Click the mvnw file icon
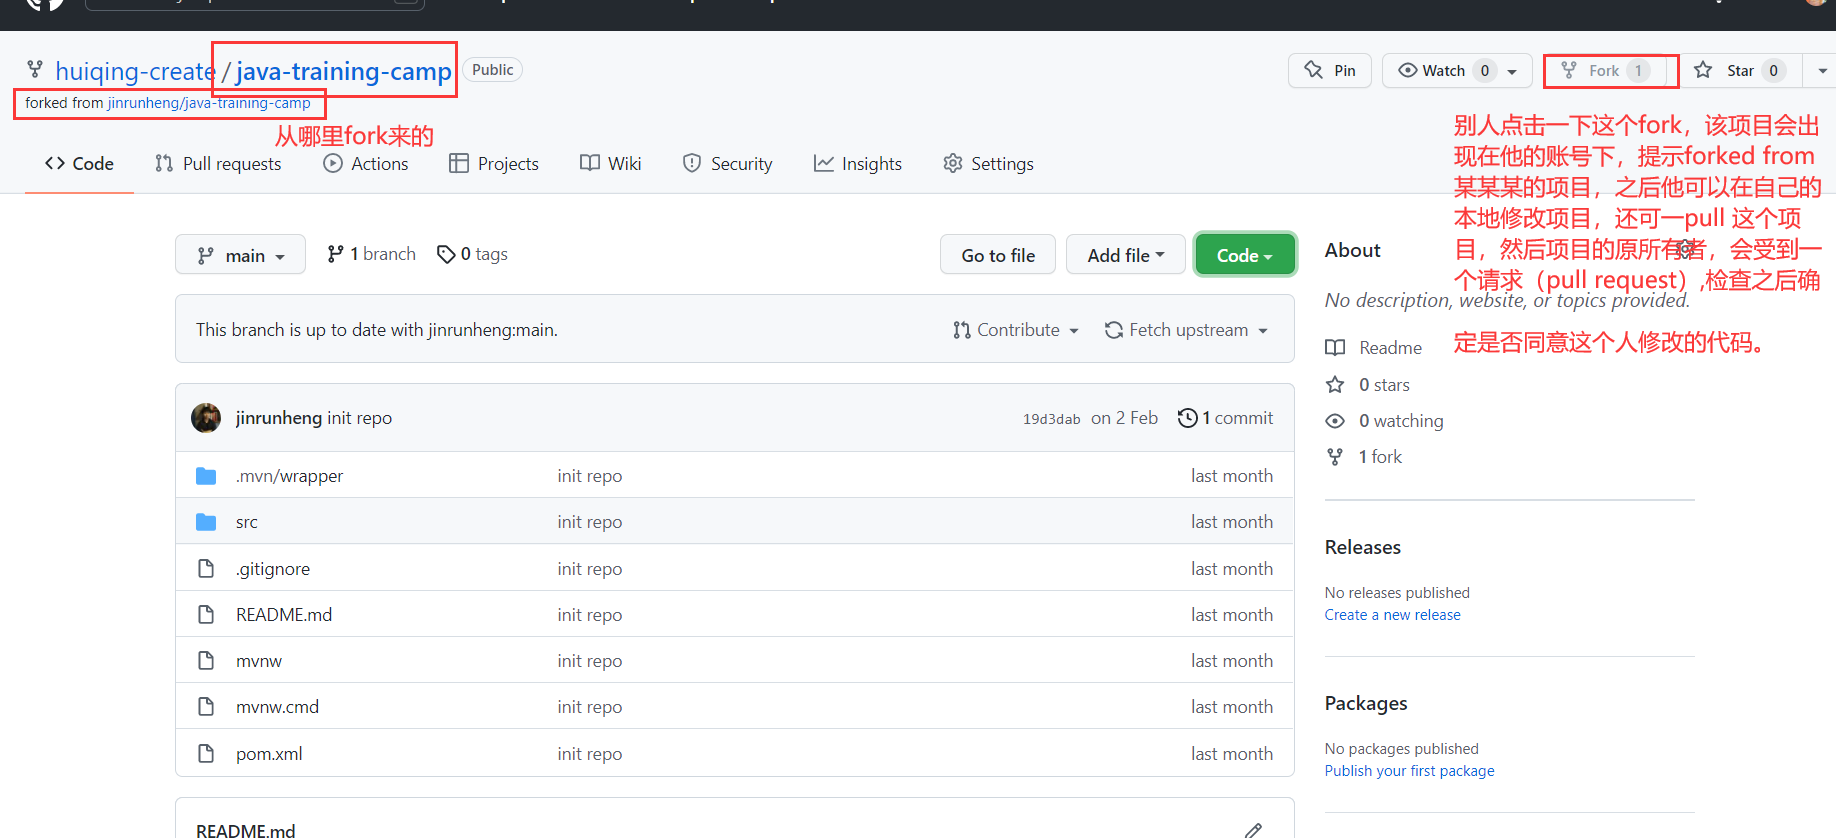The width and height of the screenshot is (1836, 838). point(206,661)
